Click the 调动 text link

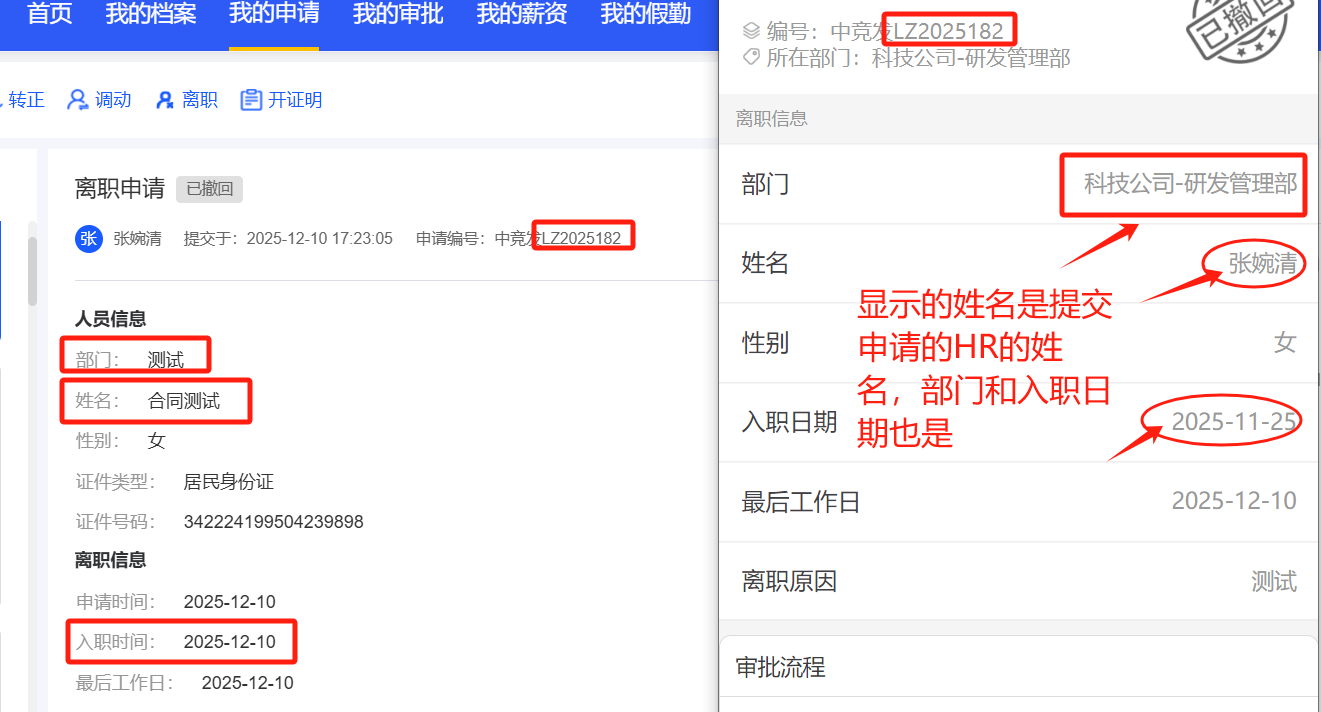[x=113, y=100]
